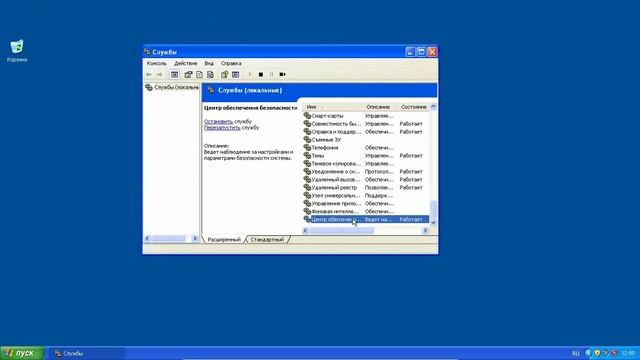Click the Refresh toolbar icon
Viewport: 640px width, 360px height.
pos(199,74)
